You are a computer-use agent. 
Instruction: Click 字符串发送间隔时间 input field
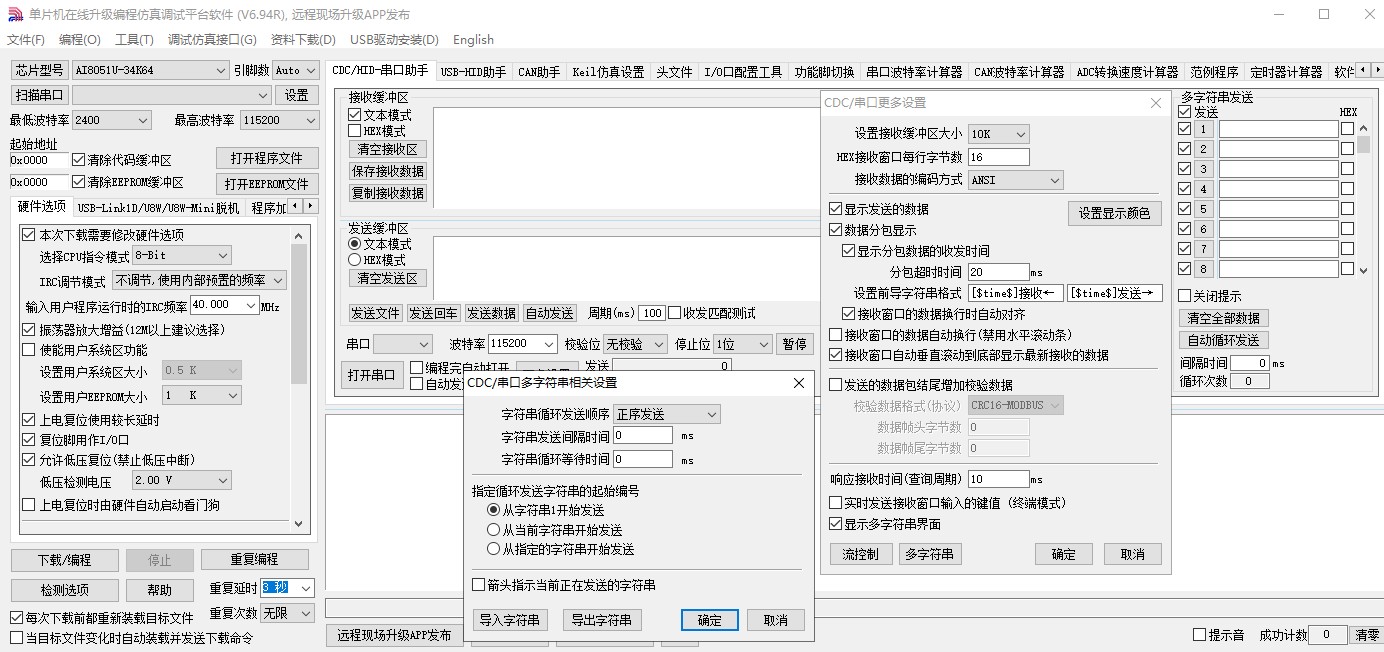coord(643,435)
